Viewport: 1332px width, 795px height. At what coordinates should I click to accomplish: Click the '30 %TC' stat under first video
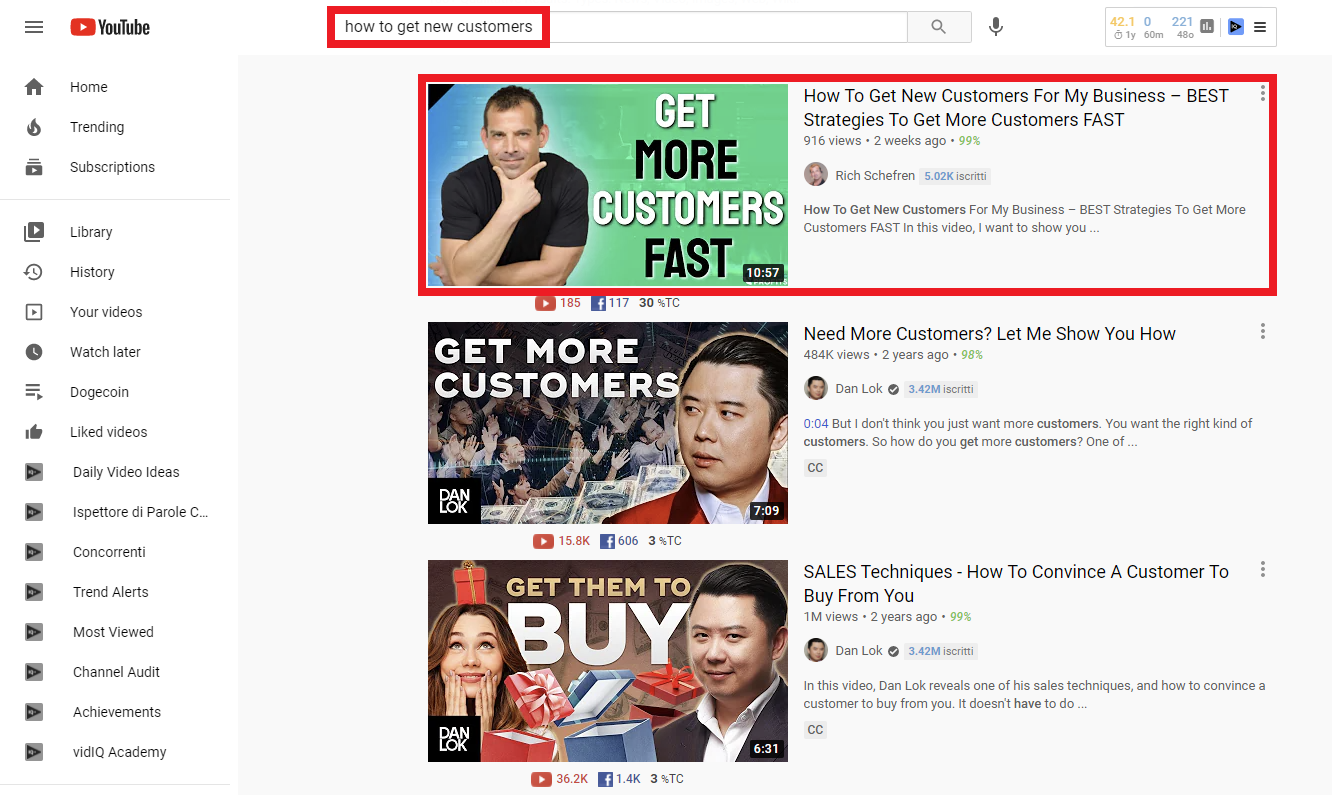tap(659, 303)
